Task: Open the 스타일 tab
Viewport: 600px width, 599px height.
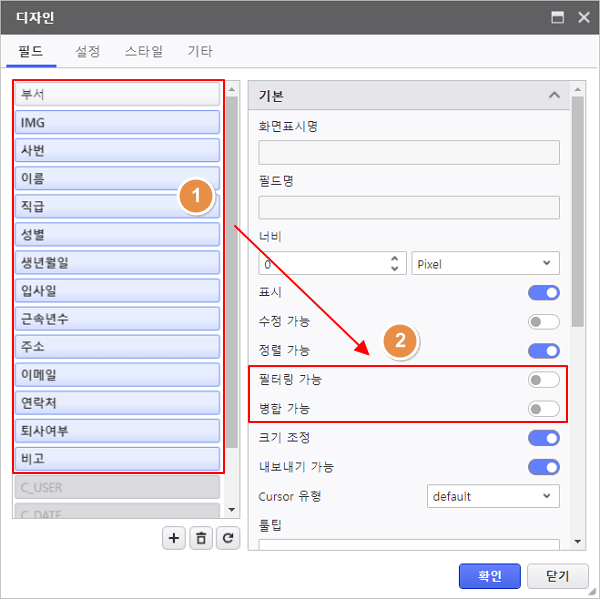Action: [144, 52]
